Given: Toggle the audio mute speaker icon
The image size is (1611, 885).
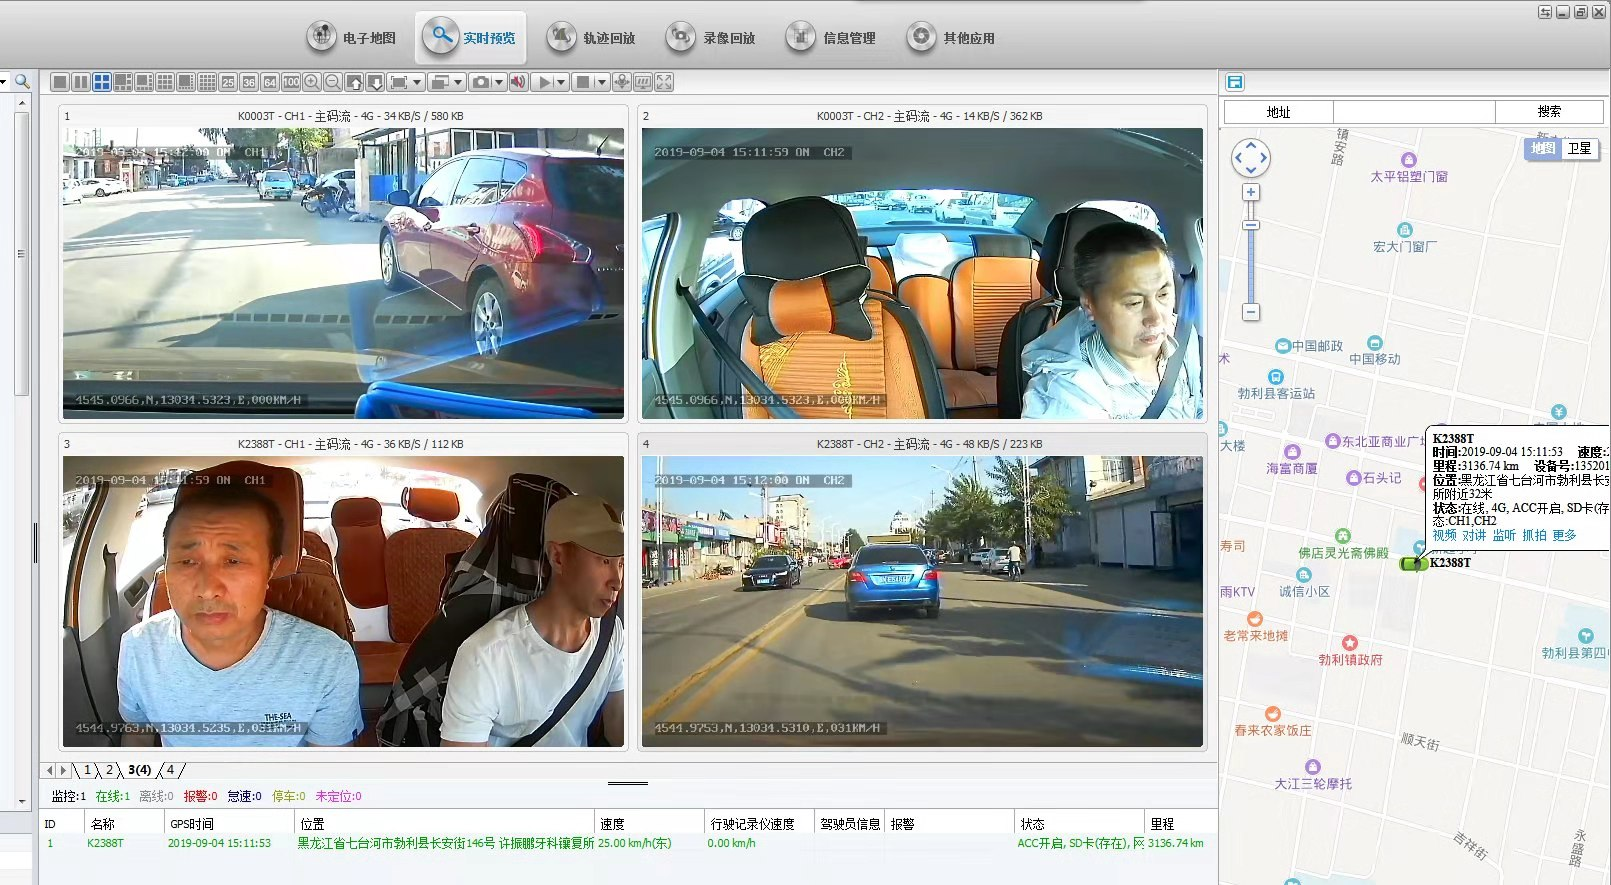Looking at the screenshot, I should (518, 82).
